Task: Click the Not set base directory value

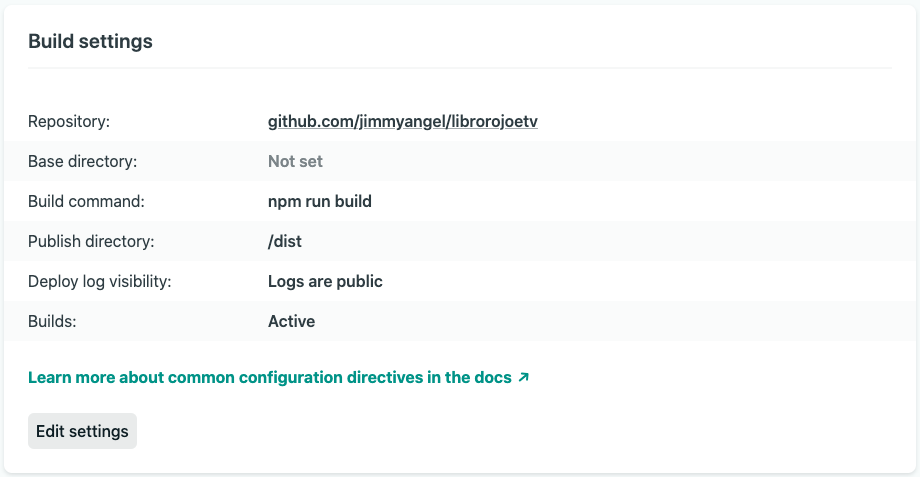Action: 295,161
